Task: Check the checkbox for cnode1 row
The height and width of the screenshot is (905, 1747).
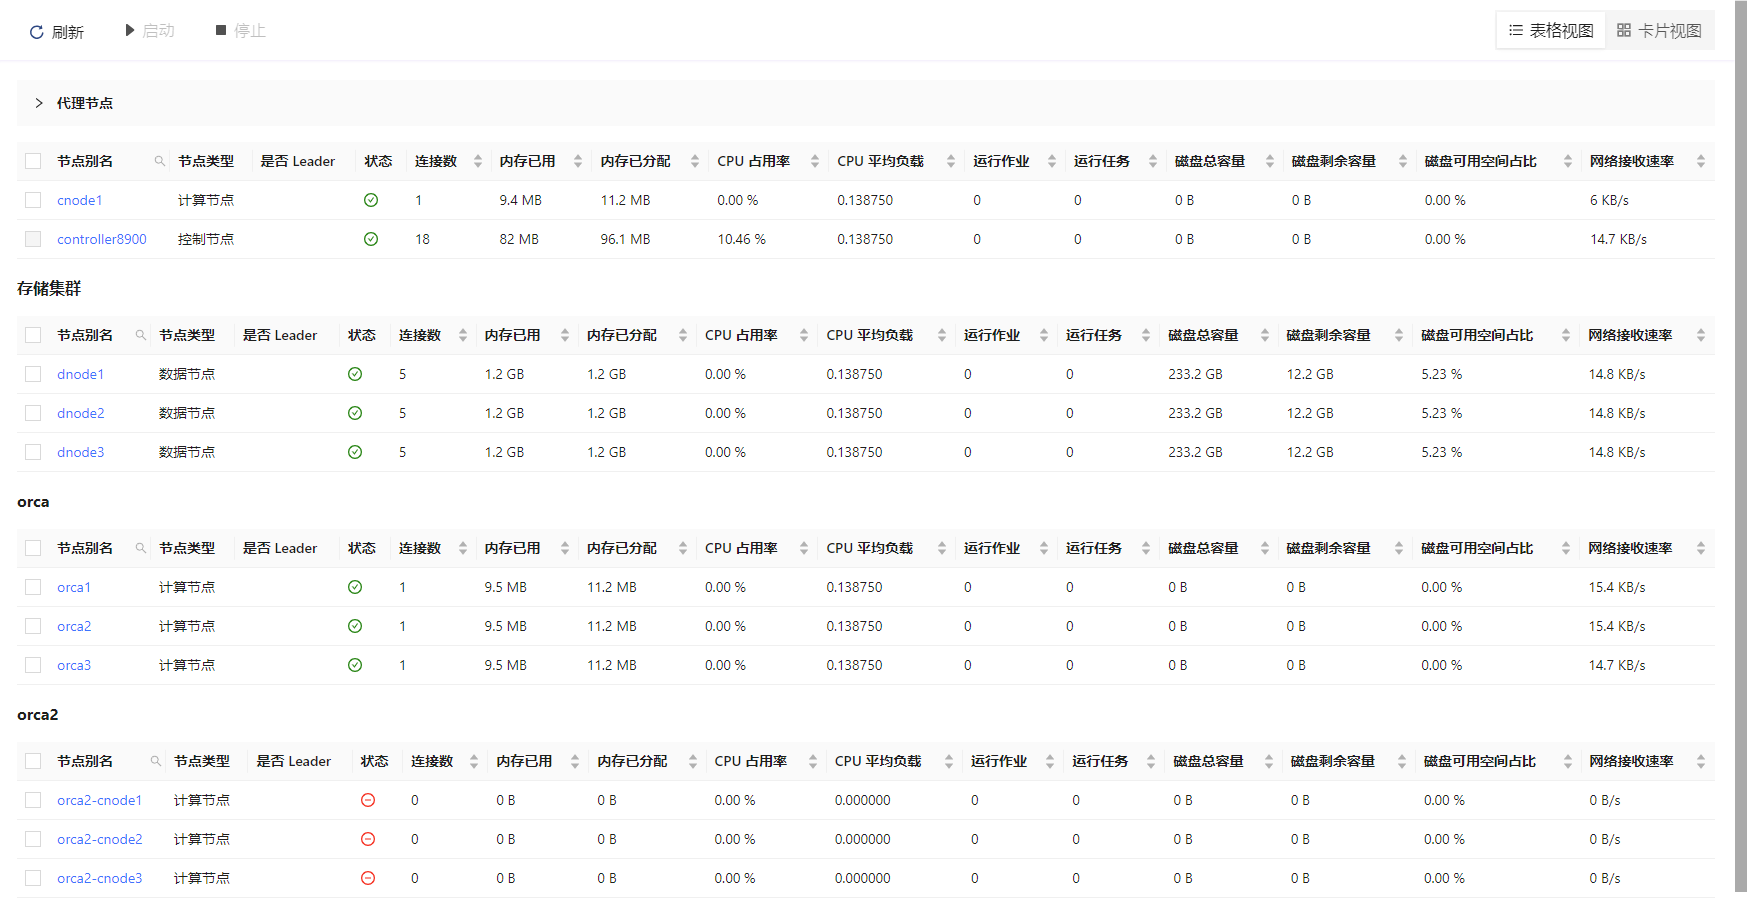Action: point(33,200)
